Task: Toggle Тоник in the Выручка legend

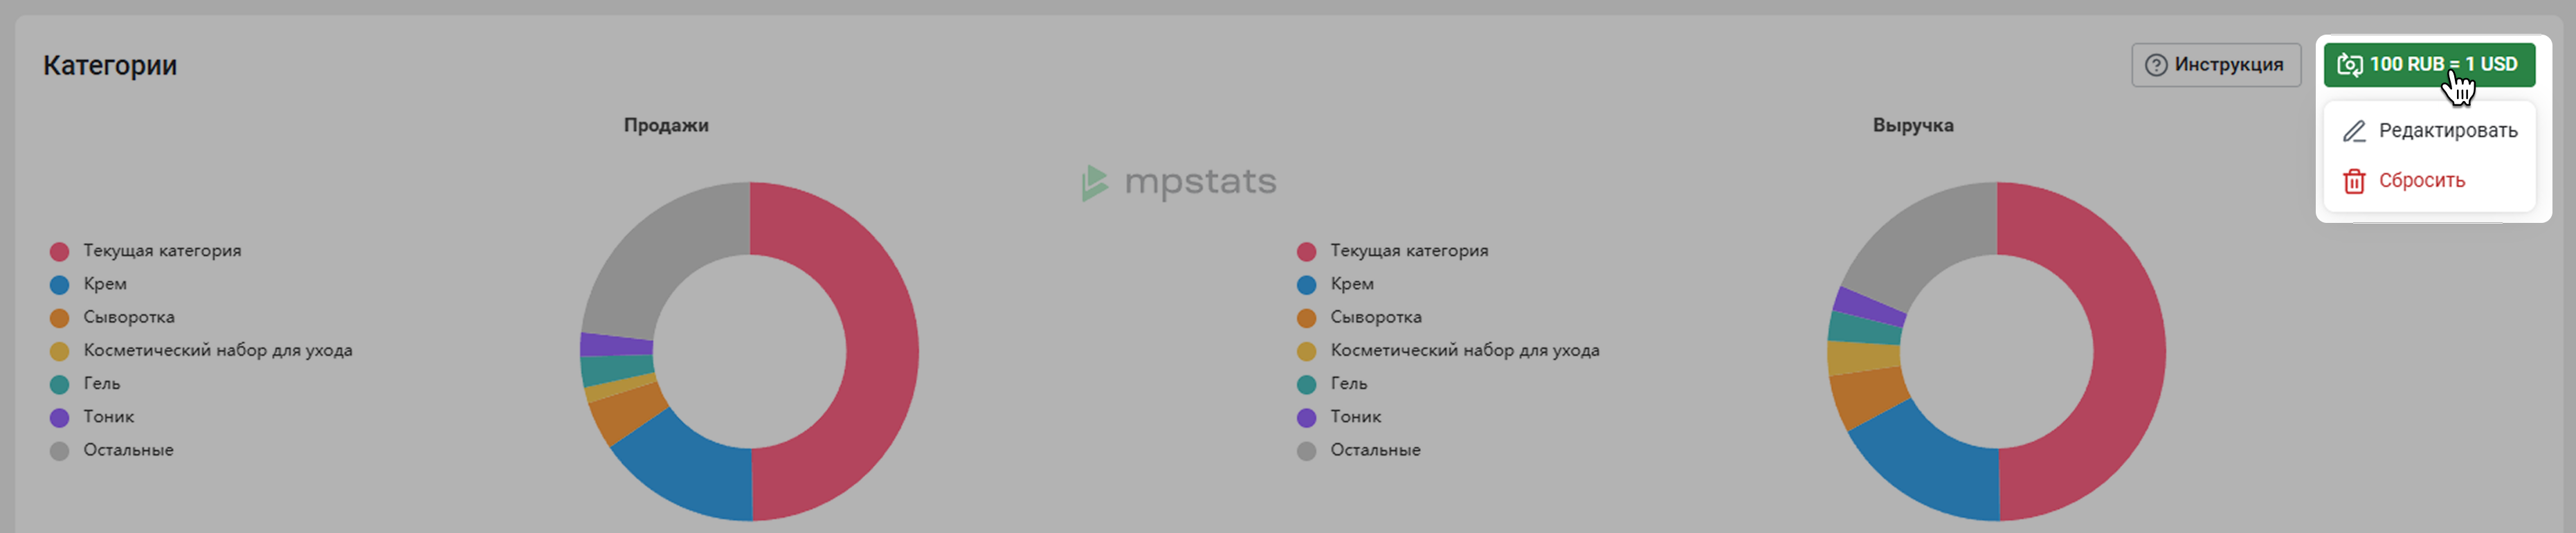Action: coord(1339,418)
